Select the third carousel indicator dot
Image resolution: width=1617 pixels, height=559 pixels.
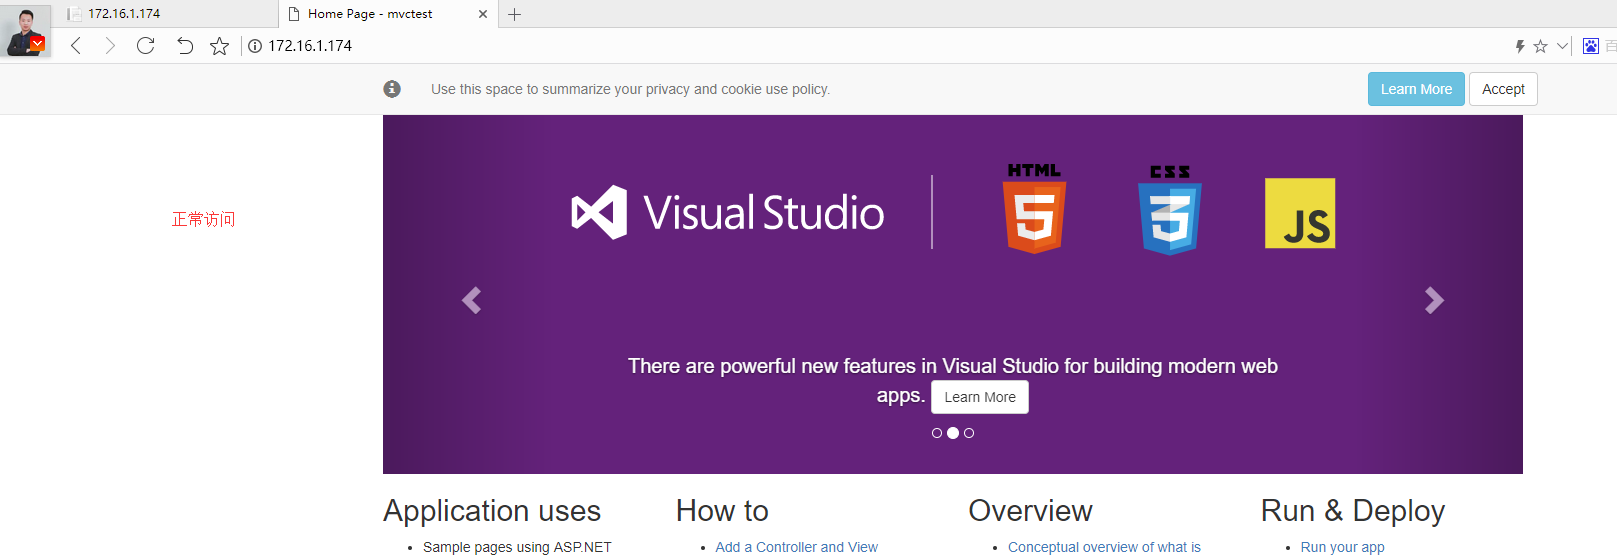pyautogui.click(x=969, y=433)
